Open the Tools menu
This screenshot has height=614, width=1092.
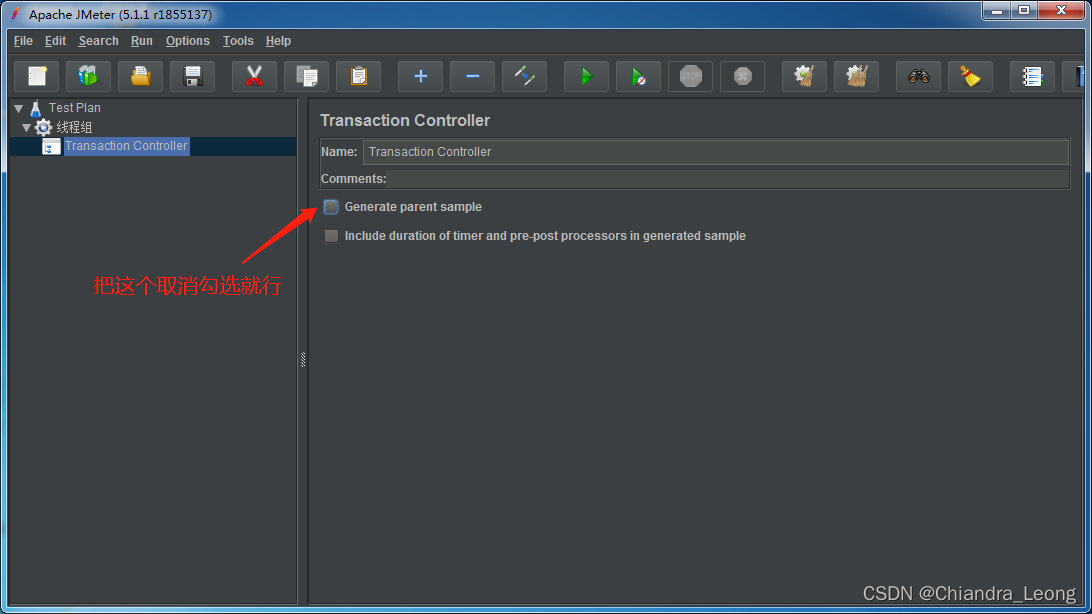click(x=237, y=40)
